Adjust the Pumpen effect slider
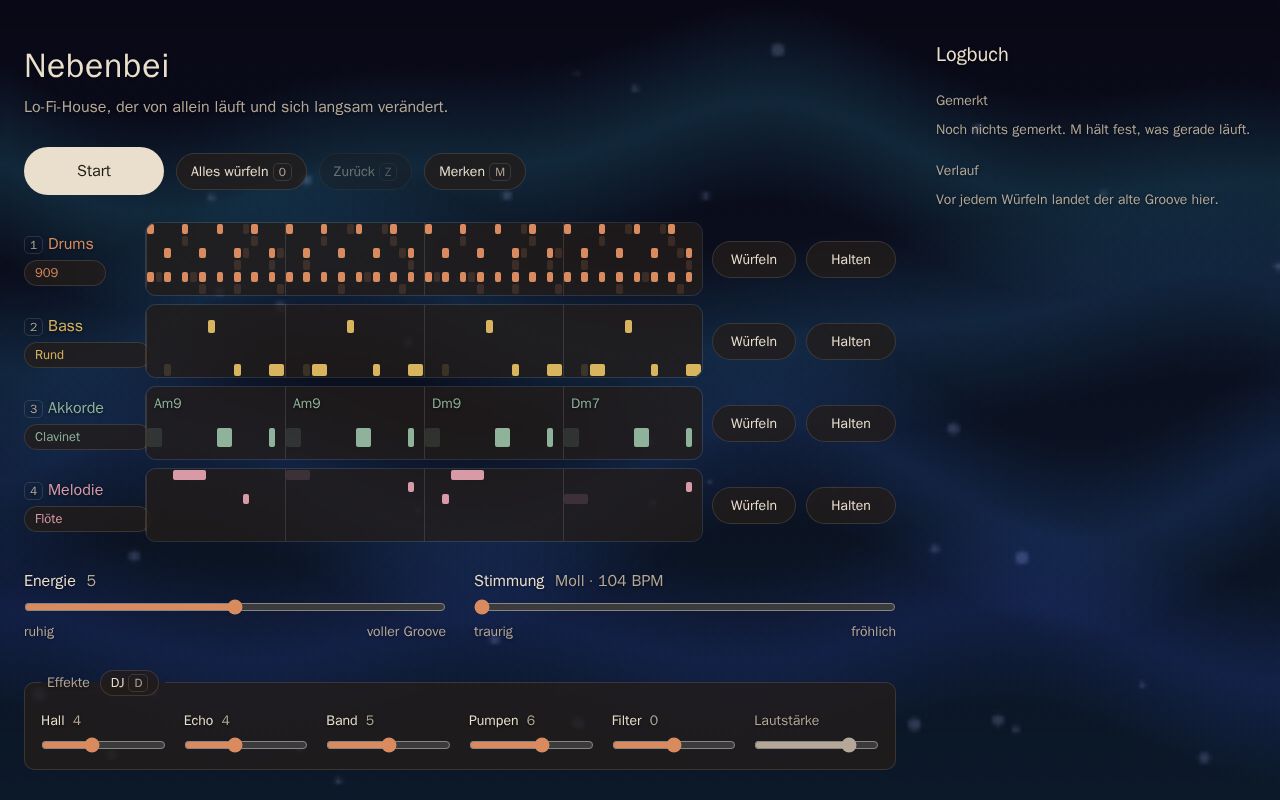Screen dimensions: 1280x800 531,745
